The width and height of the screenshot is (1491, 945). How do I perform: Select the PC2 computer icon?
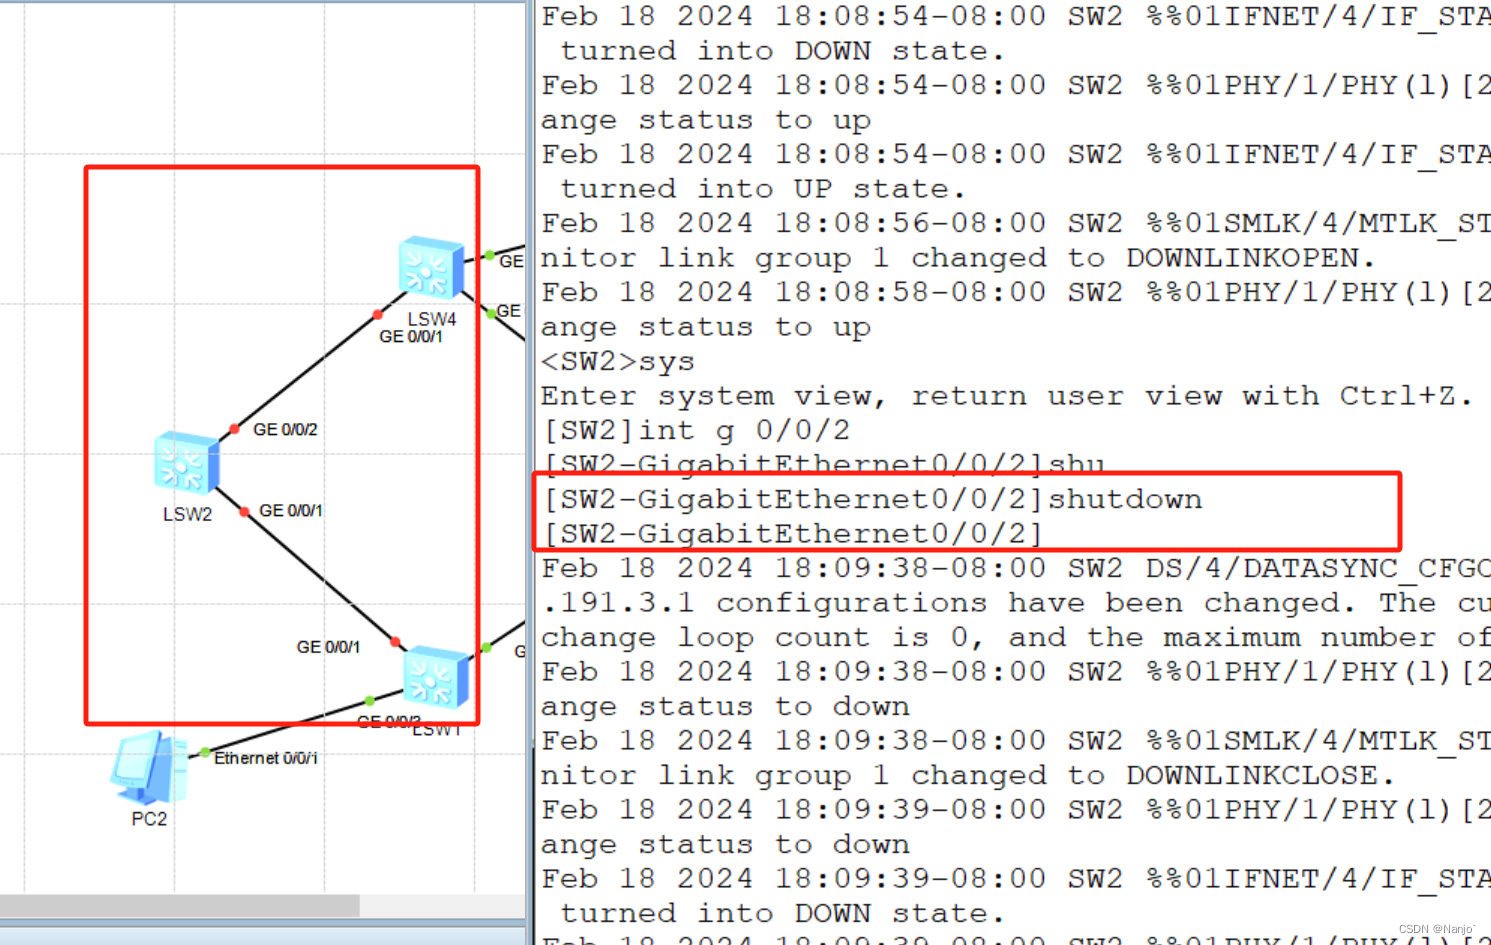[x=150, y=767]
